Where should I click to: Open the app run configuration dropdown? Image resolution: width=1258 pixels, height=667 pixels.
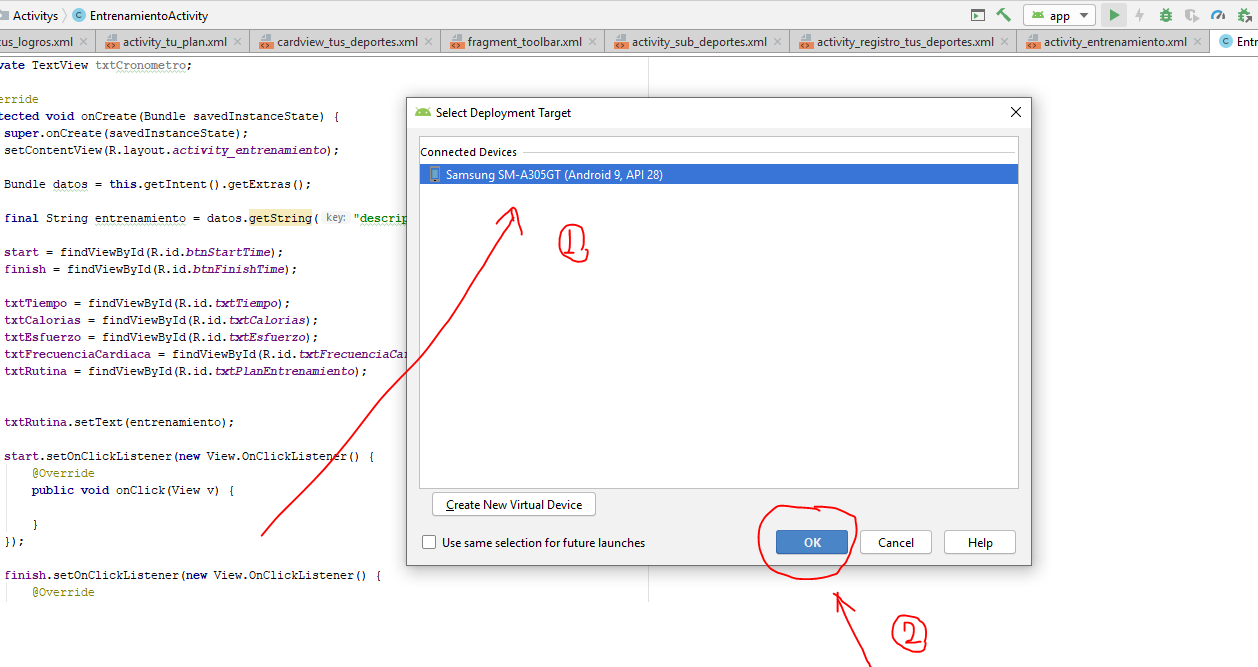1059,15
